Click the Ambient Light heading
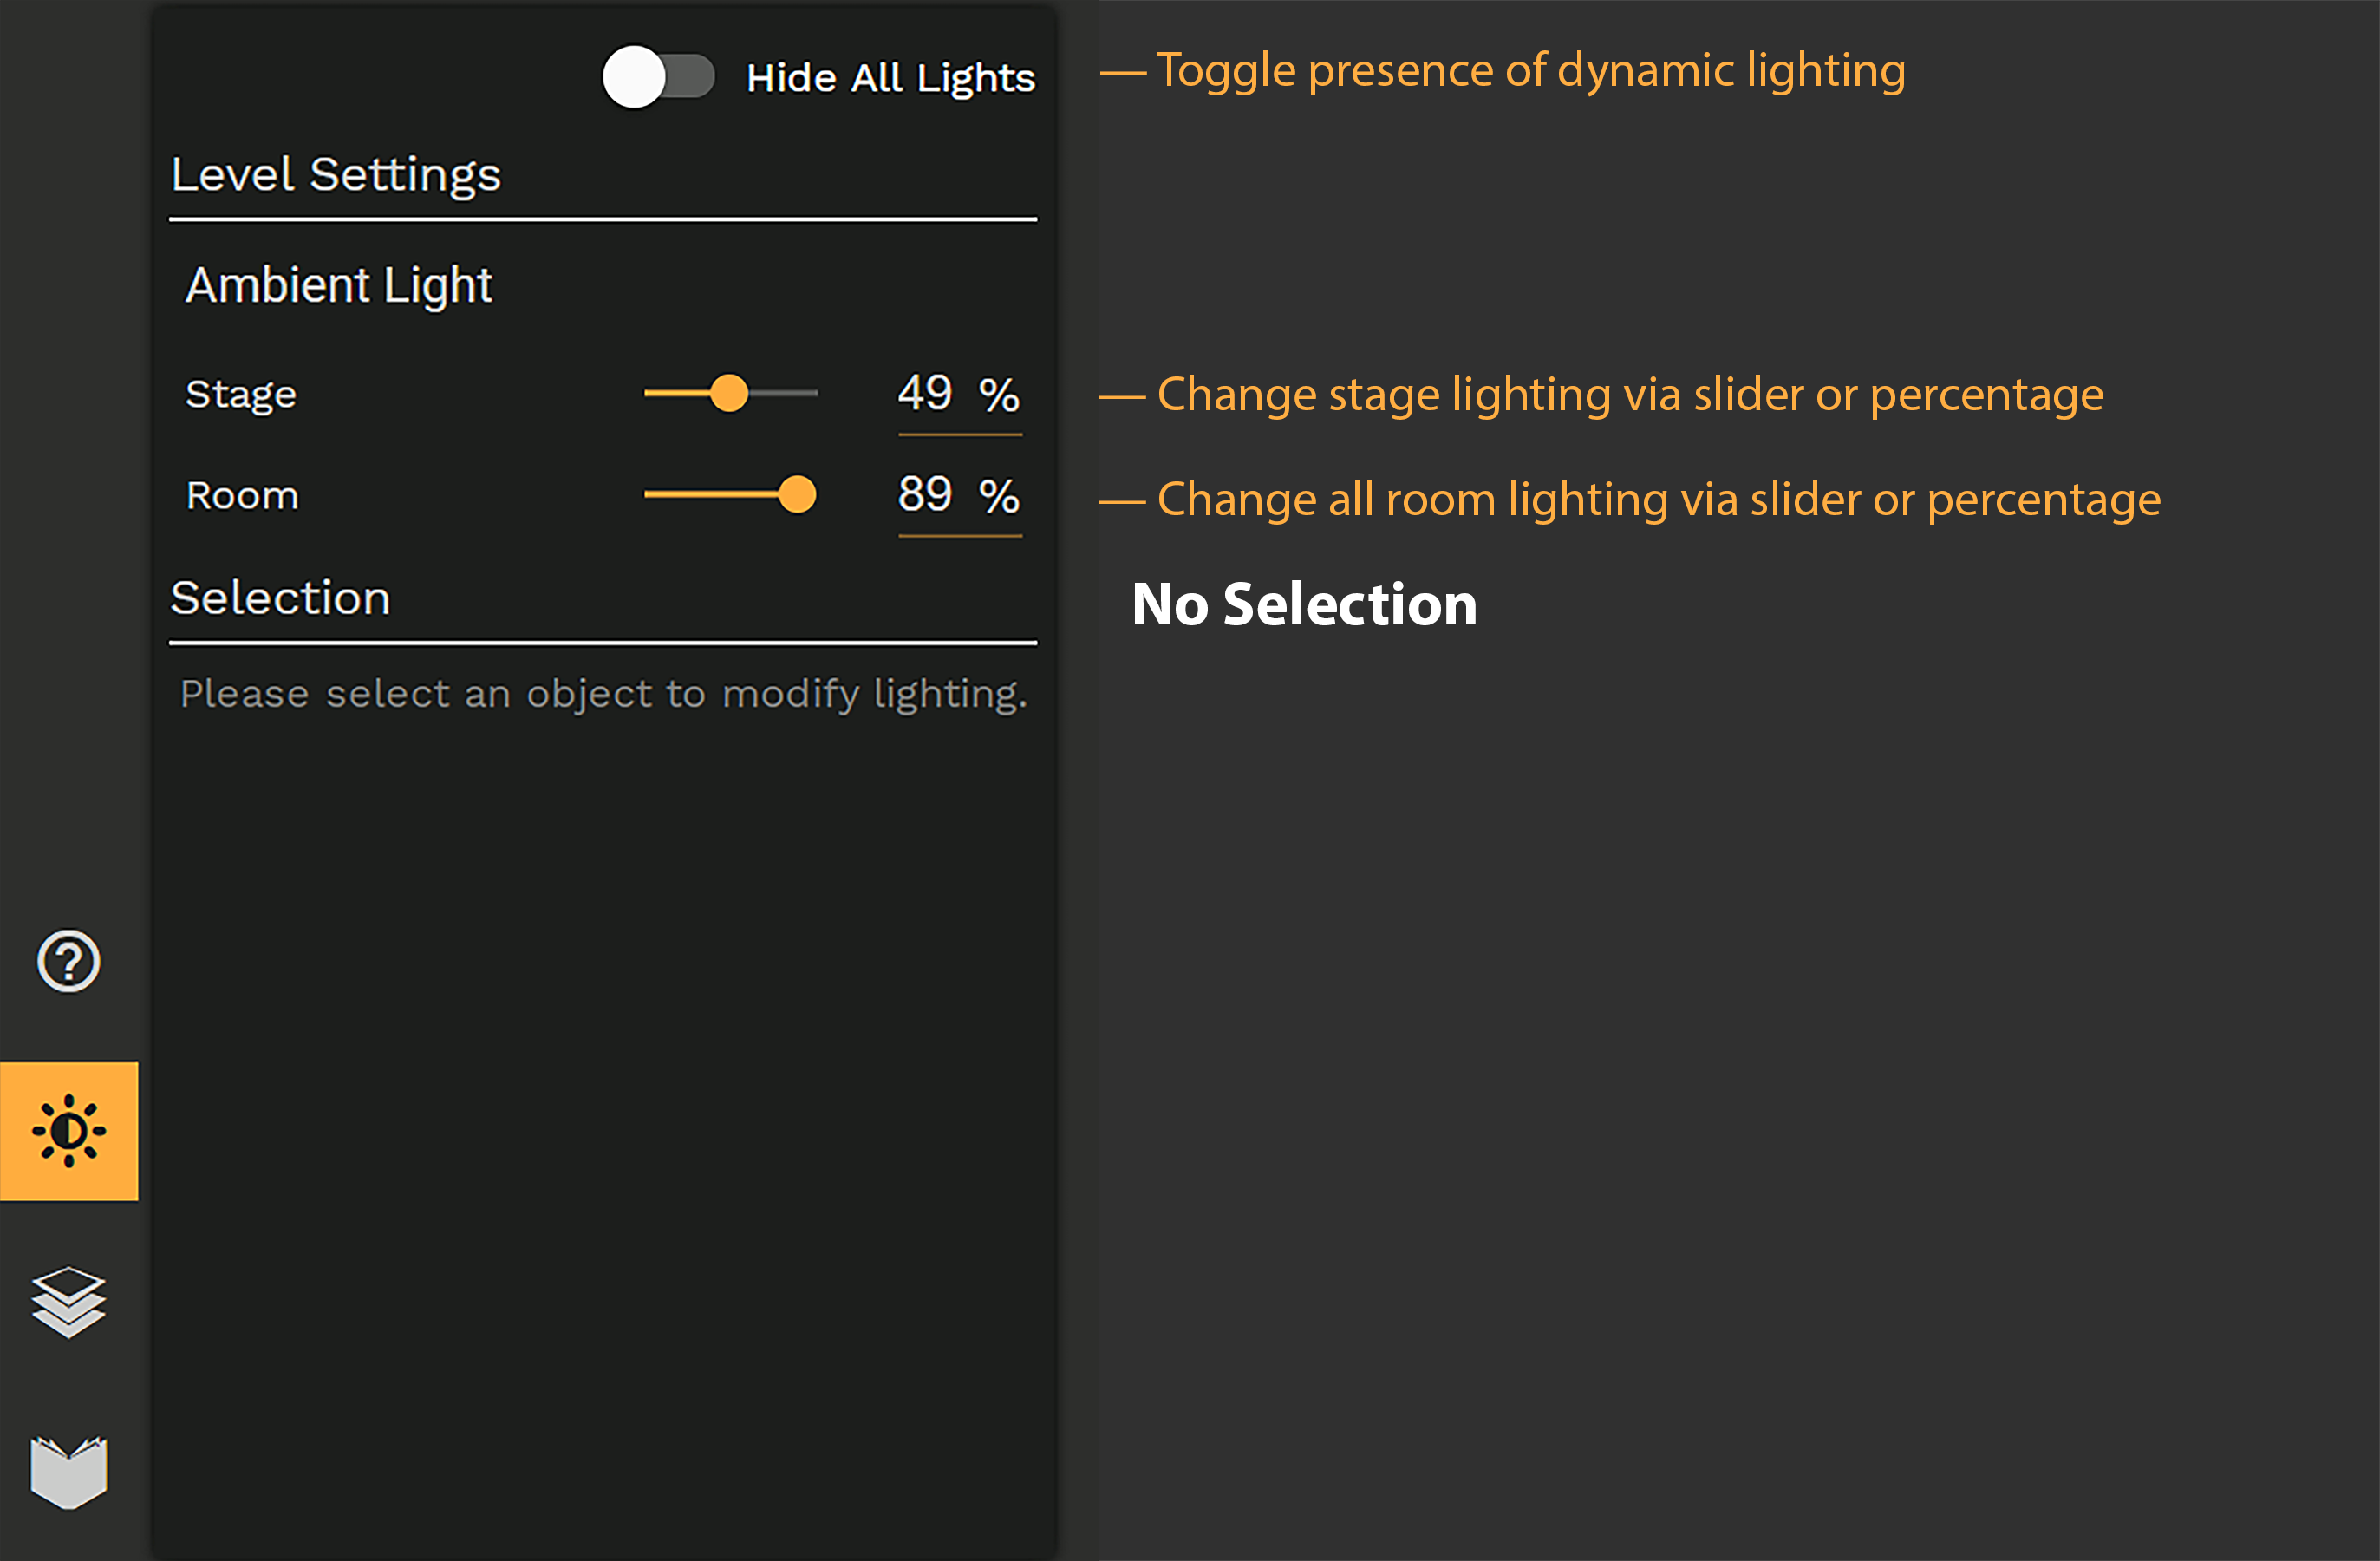 [339, 286]
